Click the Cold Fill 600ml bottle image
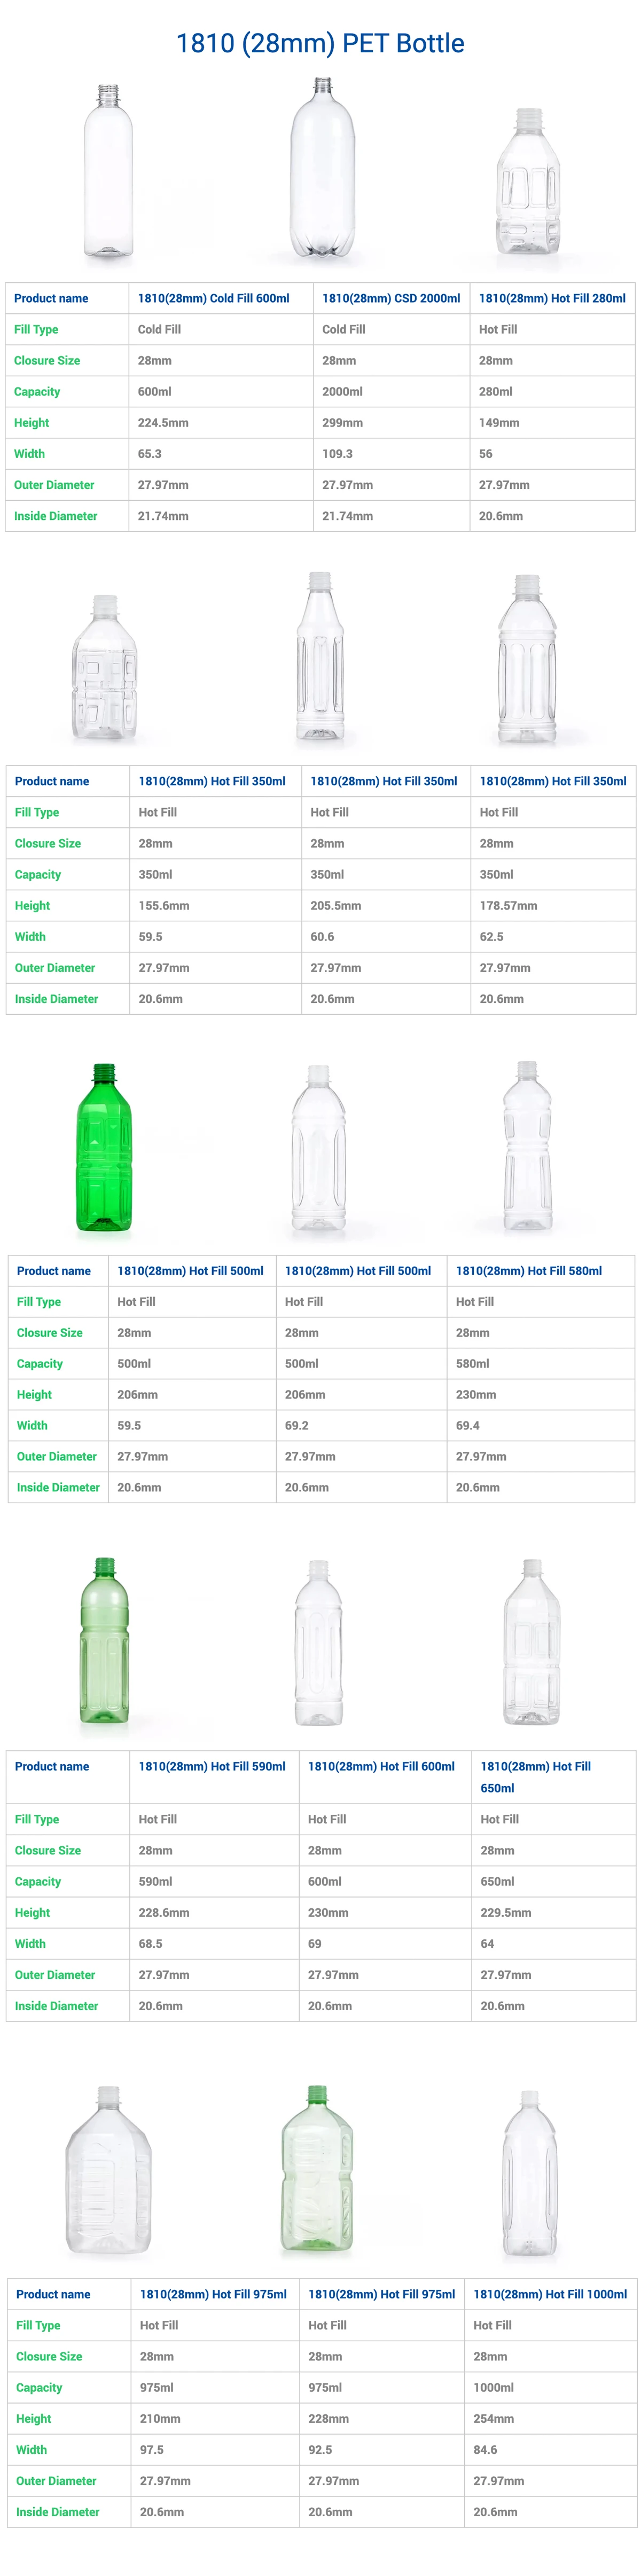 coord(107,172)
